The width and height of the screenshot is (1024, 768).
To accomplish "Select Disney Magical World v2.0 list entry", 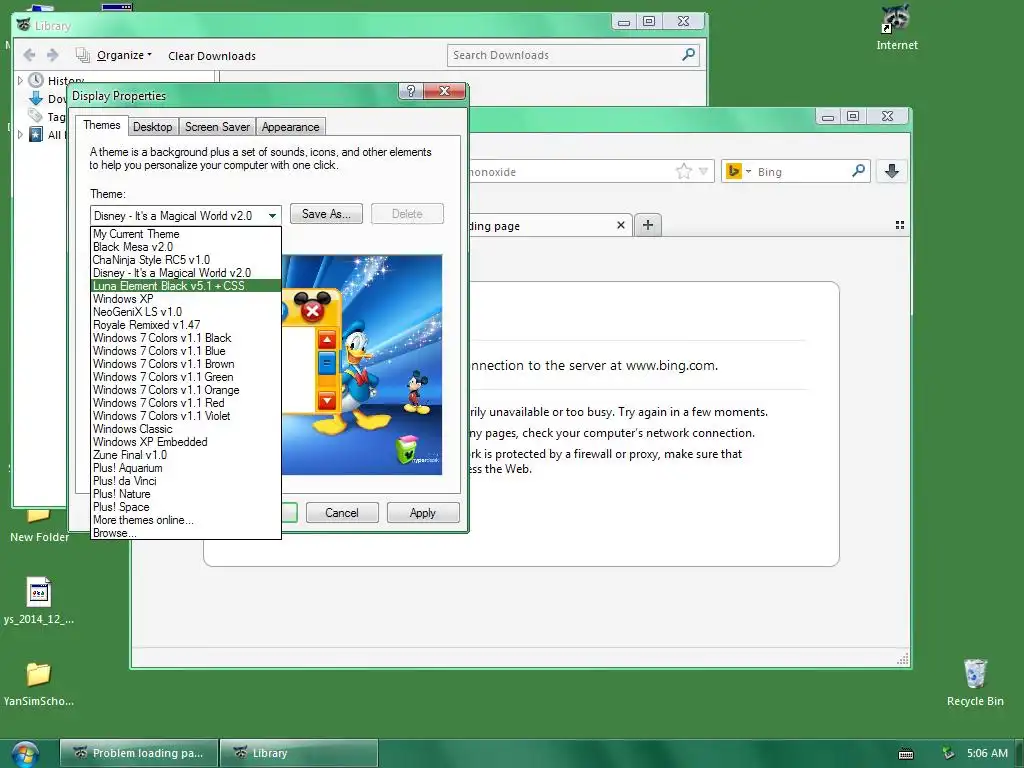I will point(185,273).
